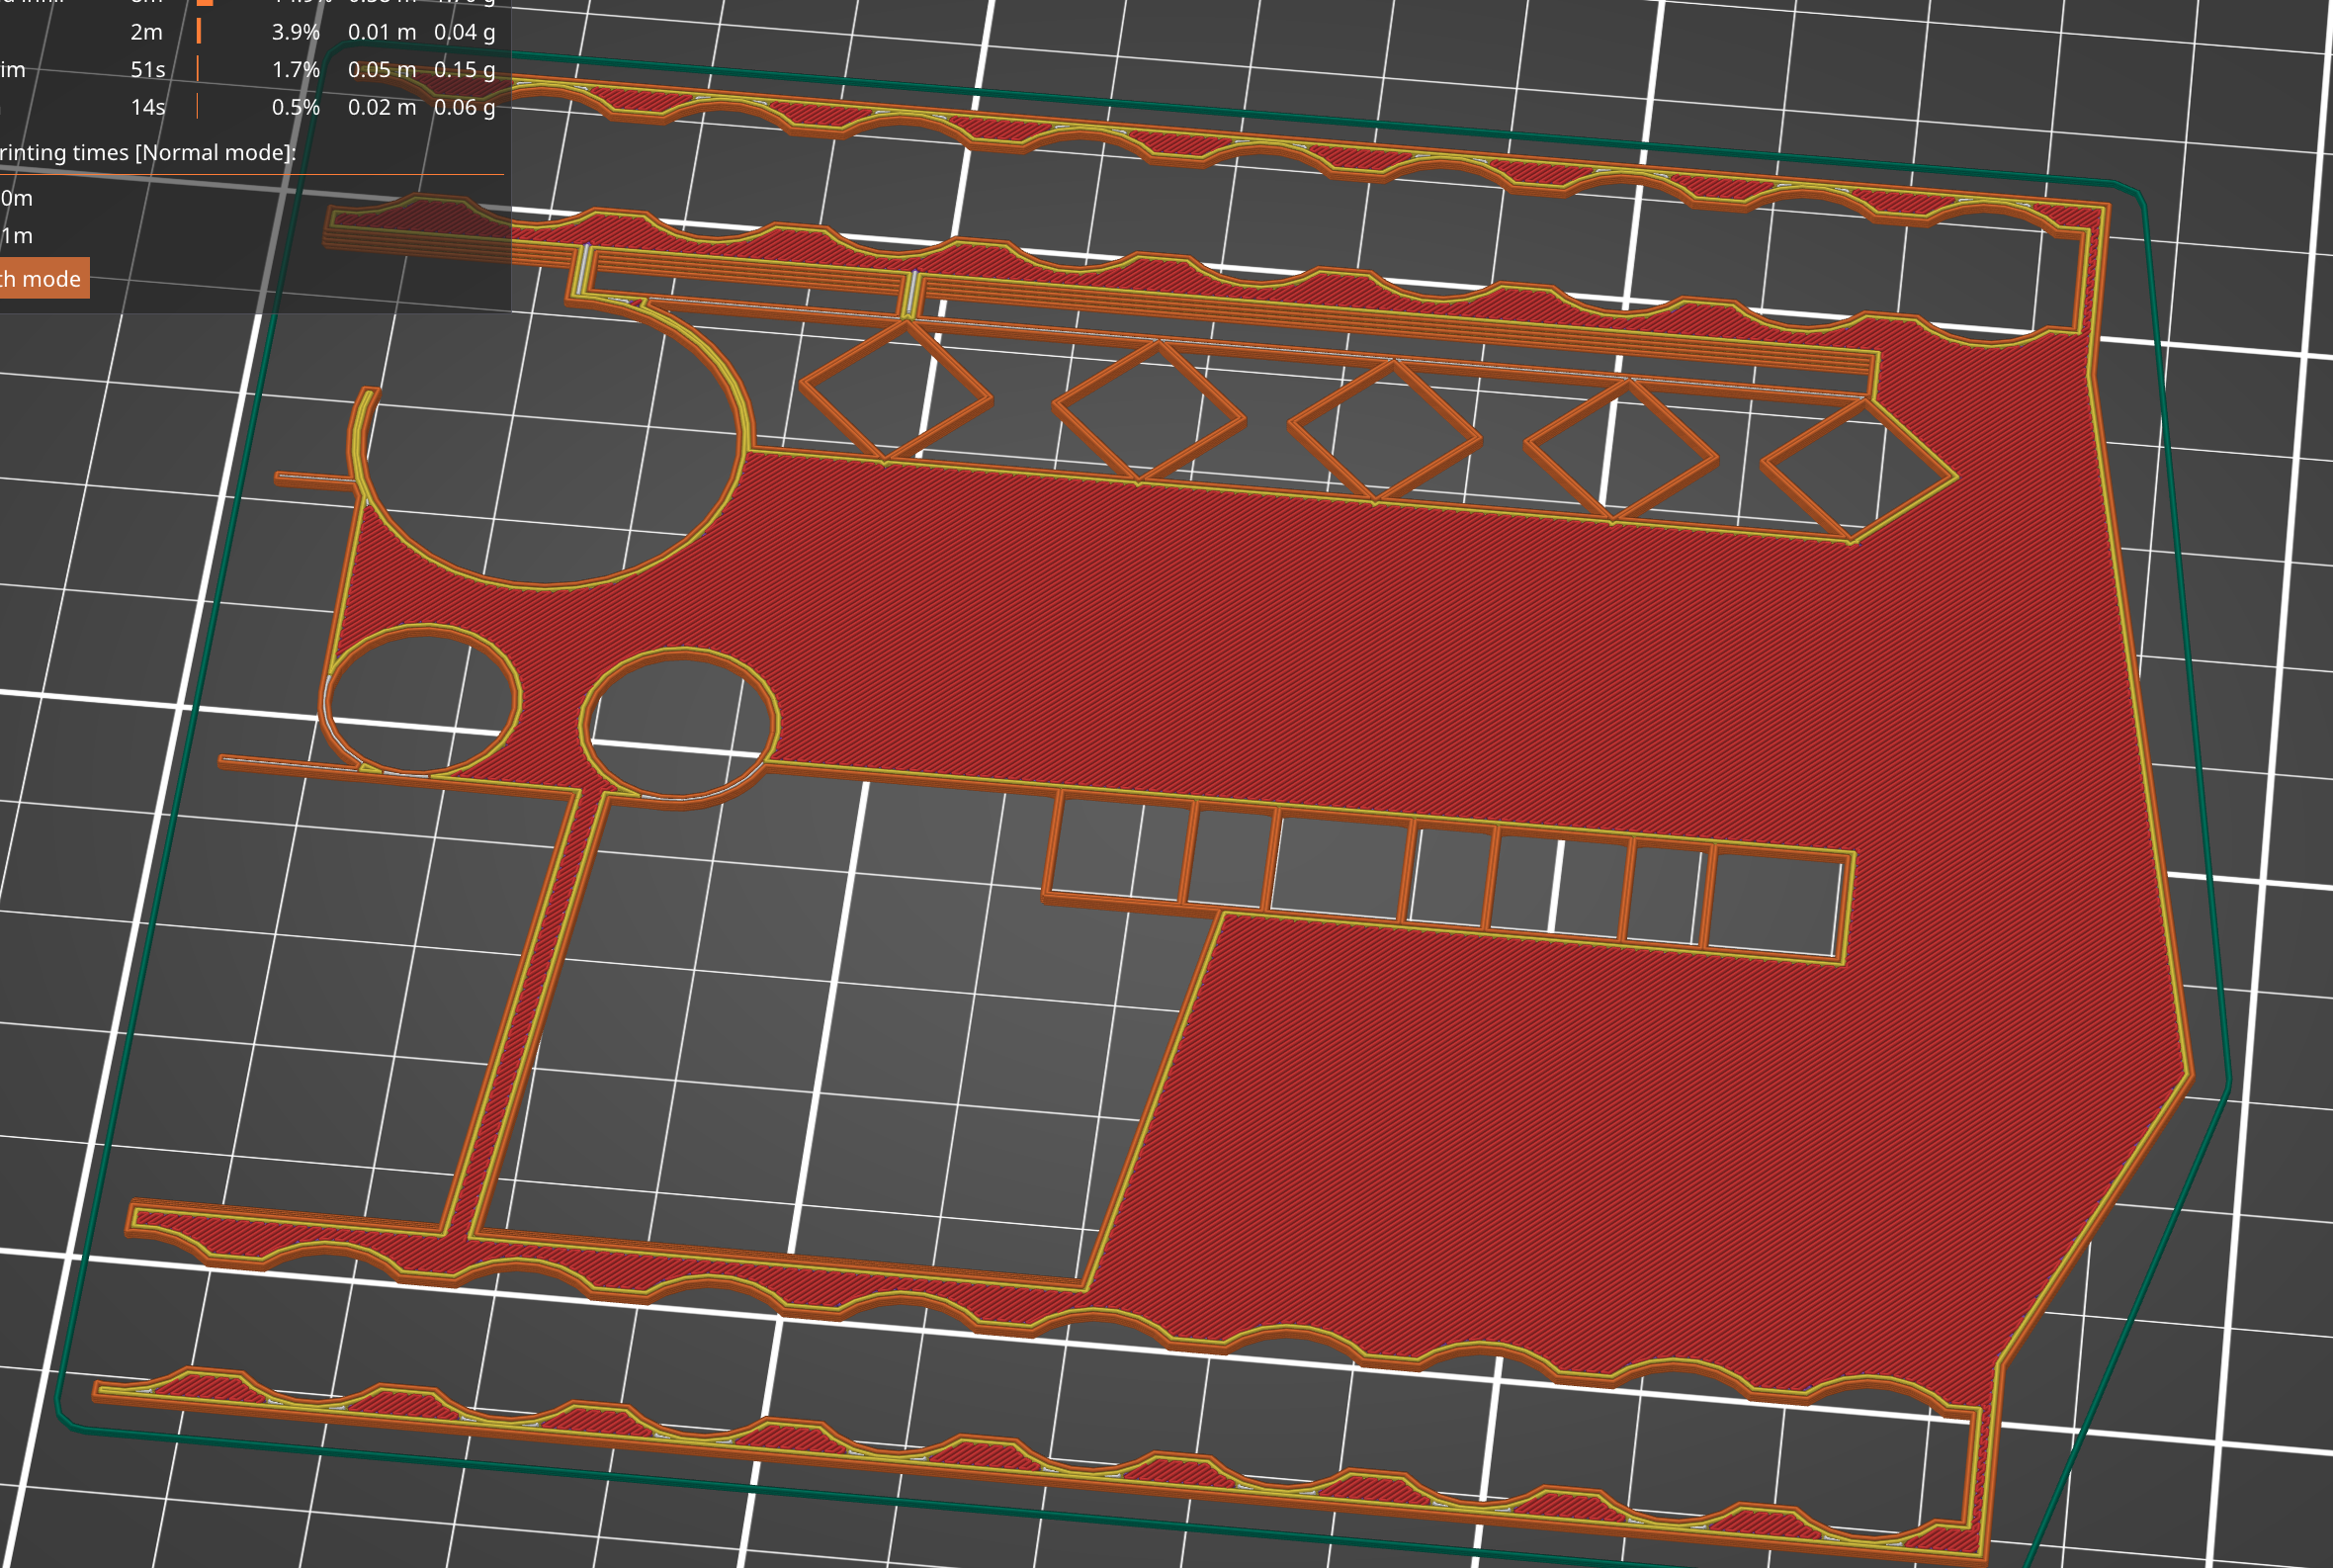
Task: Click the 0.06 g weight value
Action: pyautogui.click(x=465, y=107)
